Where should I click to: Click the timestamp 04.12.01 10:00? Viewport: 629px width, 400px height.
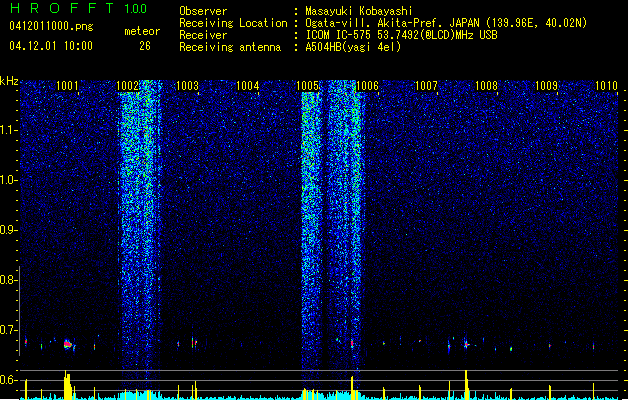click(x=51, y=46)
